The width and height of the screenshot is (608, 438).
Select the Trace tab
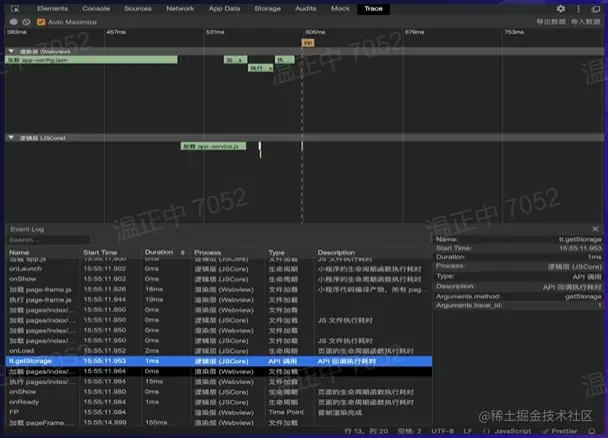(373, 9)
